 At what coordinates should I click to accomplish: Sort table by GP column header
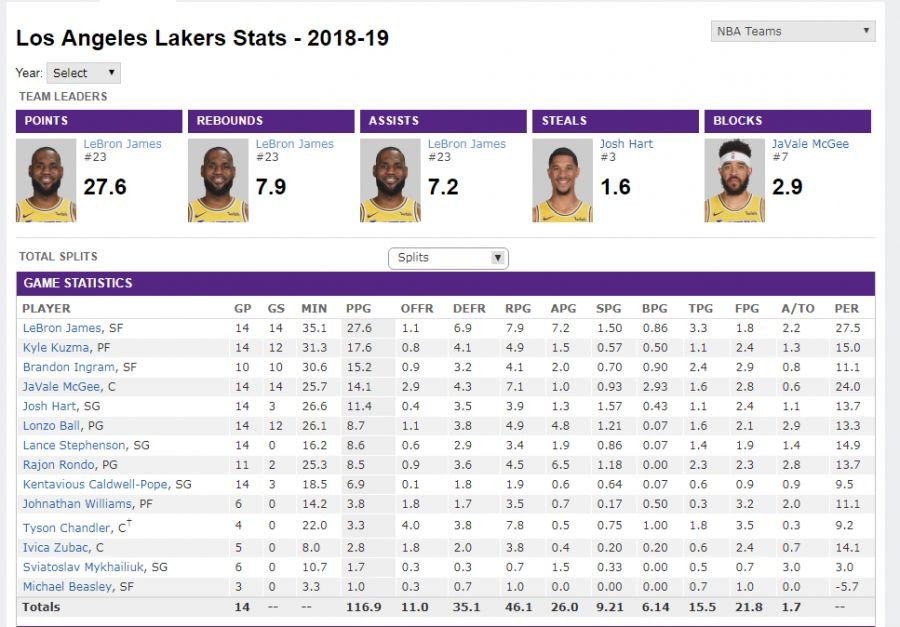(x=242, y=308)
